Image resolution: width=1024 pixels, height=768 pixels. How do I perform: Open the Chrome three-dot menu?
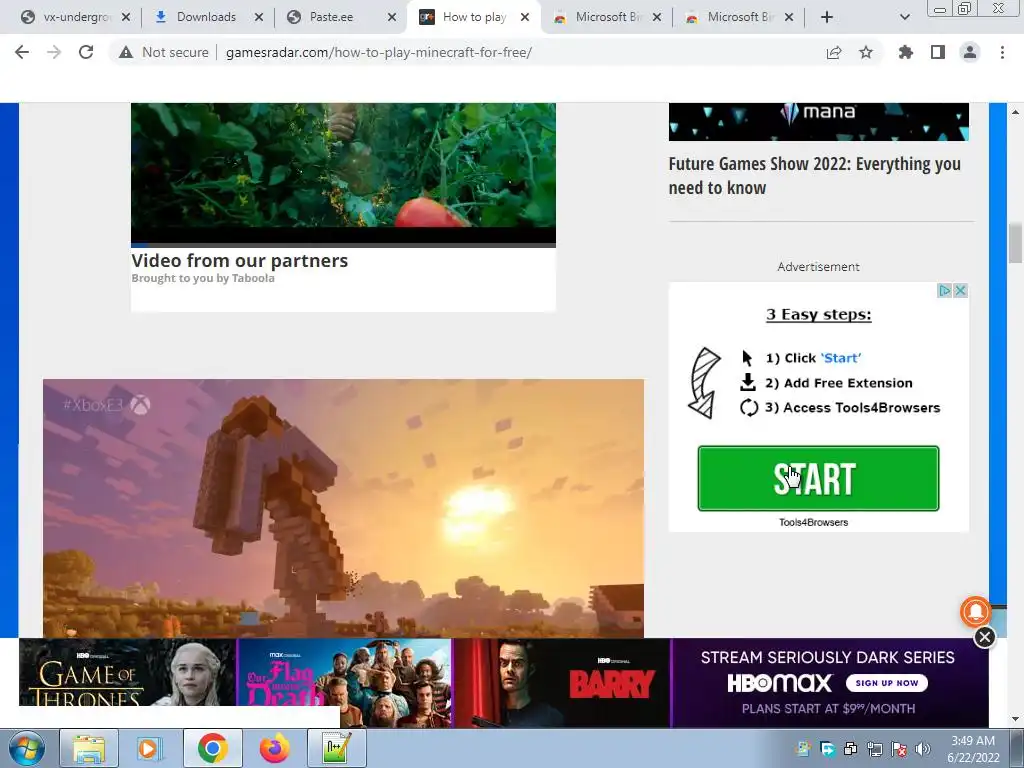point(1002,52)
